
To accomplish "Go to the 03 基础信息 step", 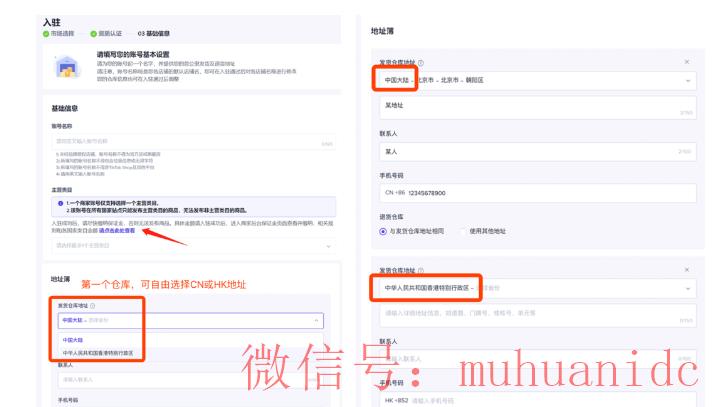I will click(x=153, y=34).
